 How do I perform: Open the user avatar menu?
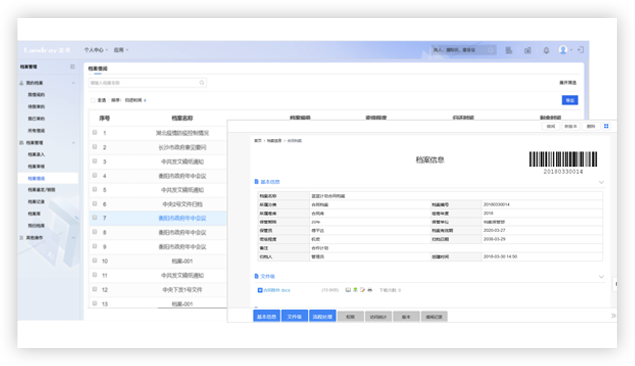click(563, 50)
